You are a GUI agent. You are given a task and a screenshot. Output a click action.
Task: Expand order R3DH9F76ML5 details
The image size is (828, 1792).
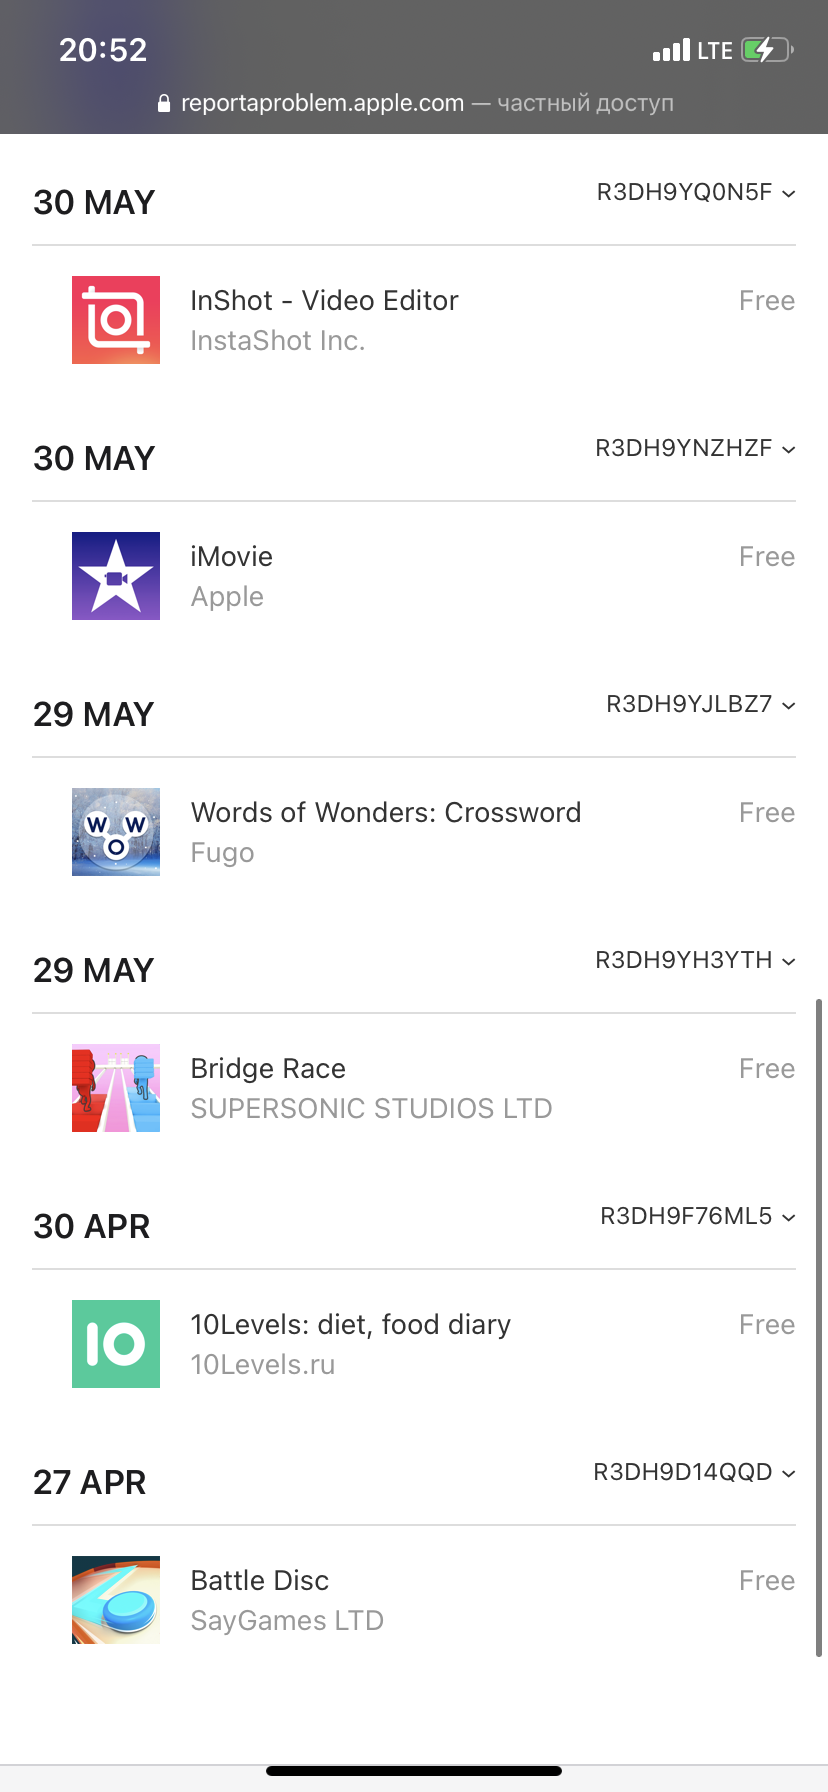click(698, 1216)
